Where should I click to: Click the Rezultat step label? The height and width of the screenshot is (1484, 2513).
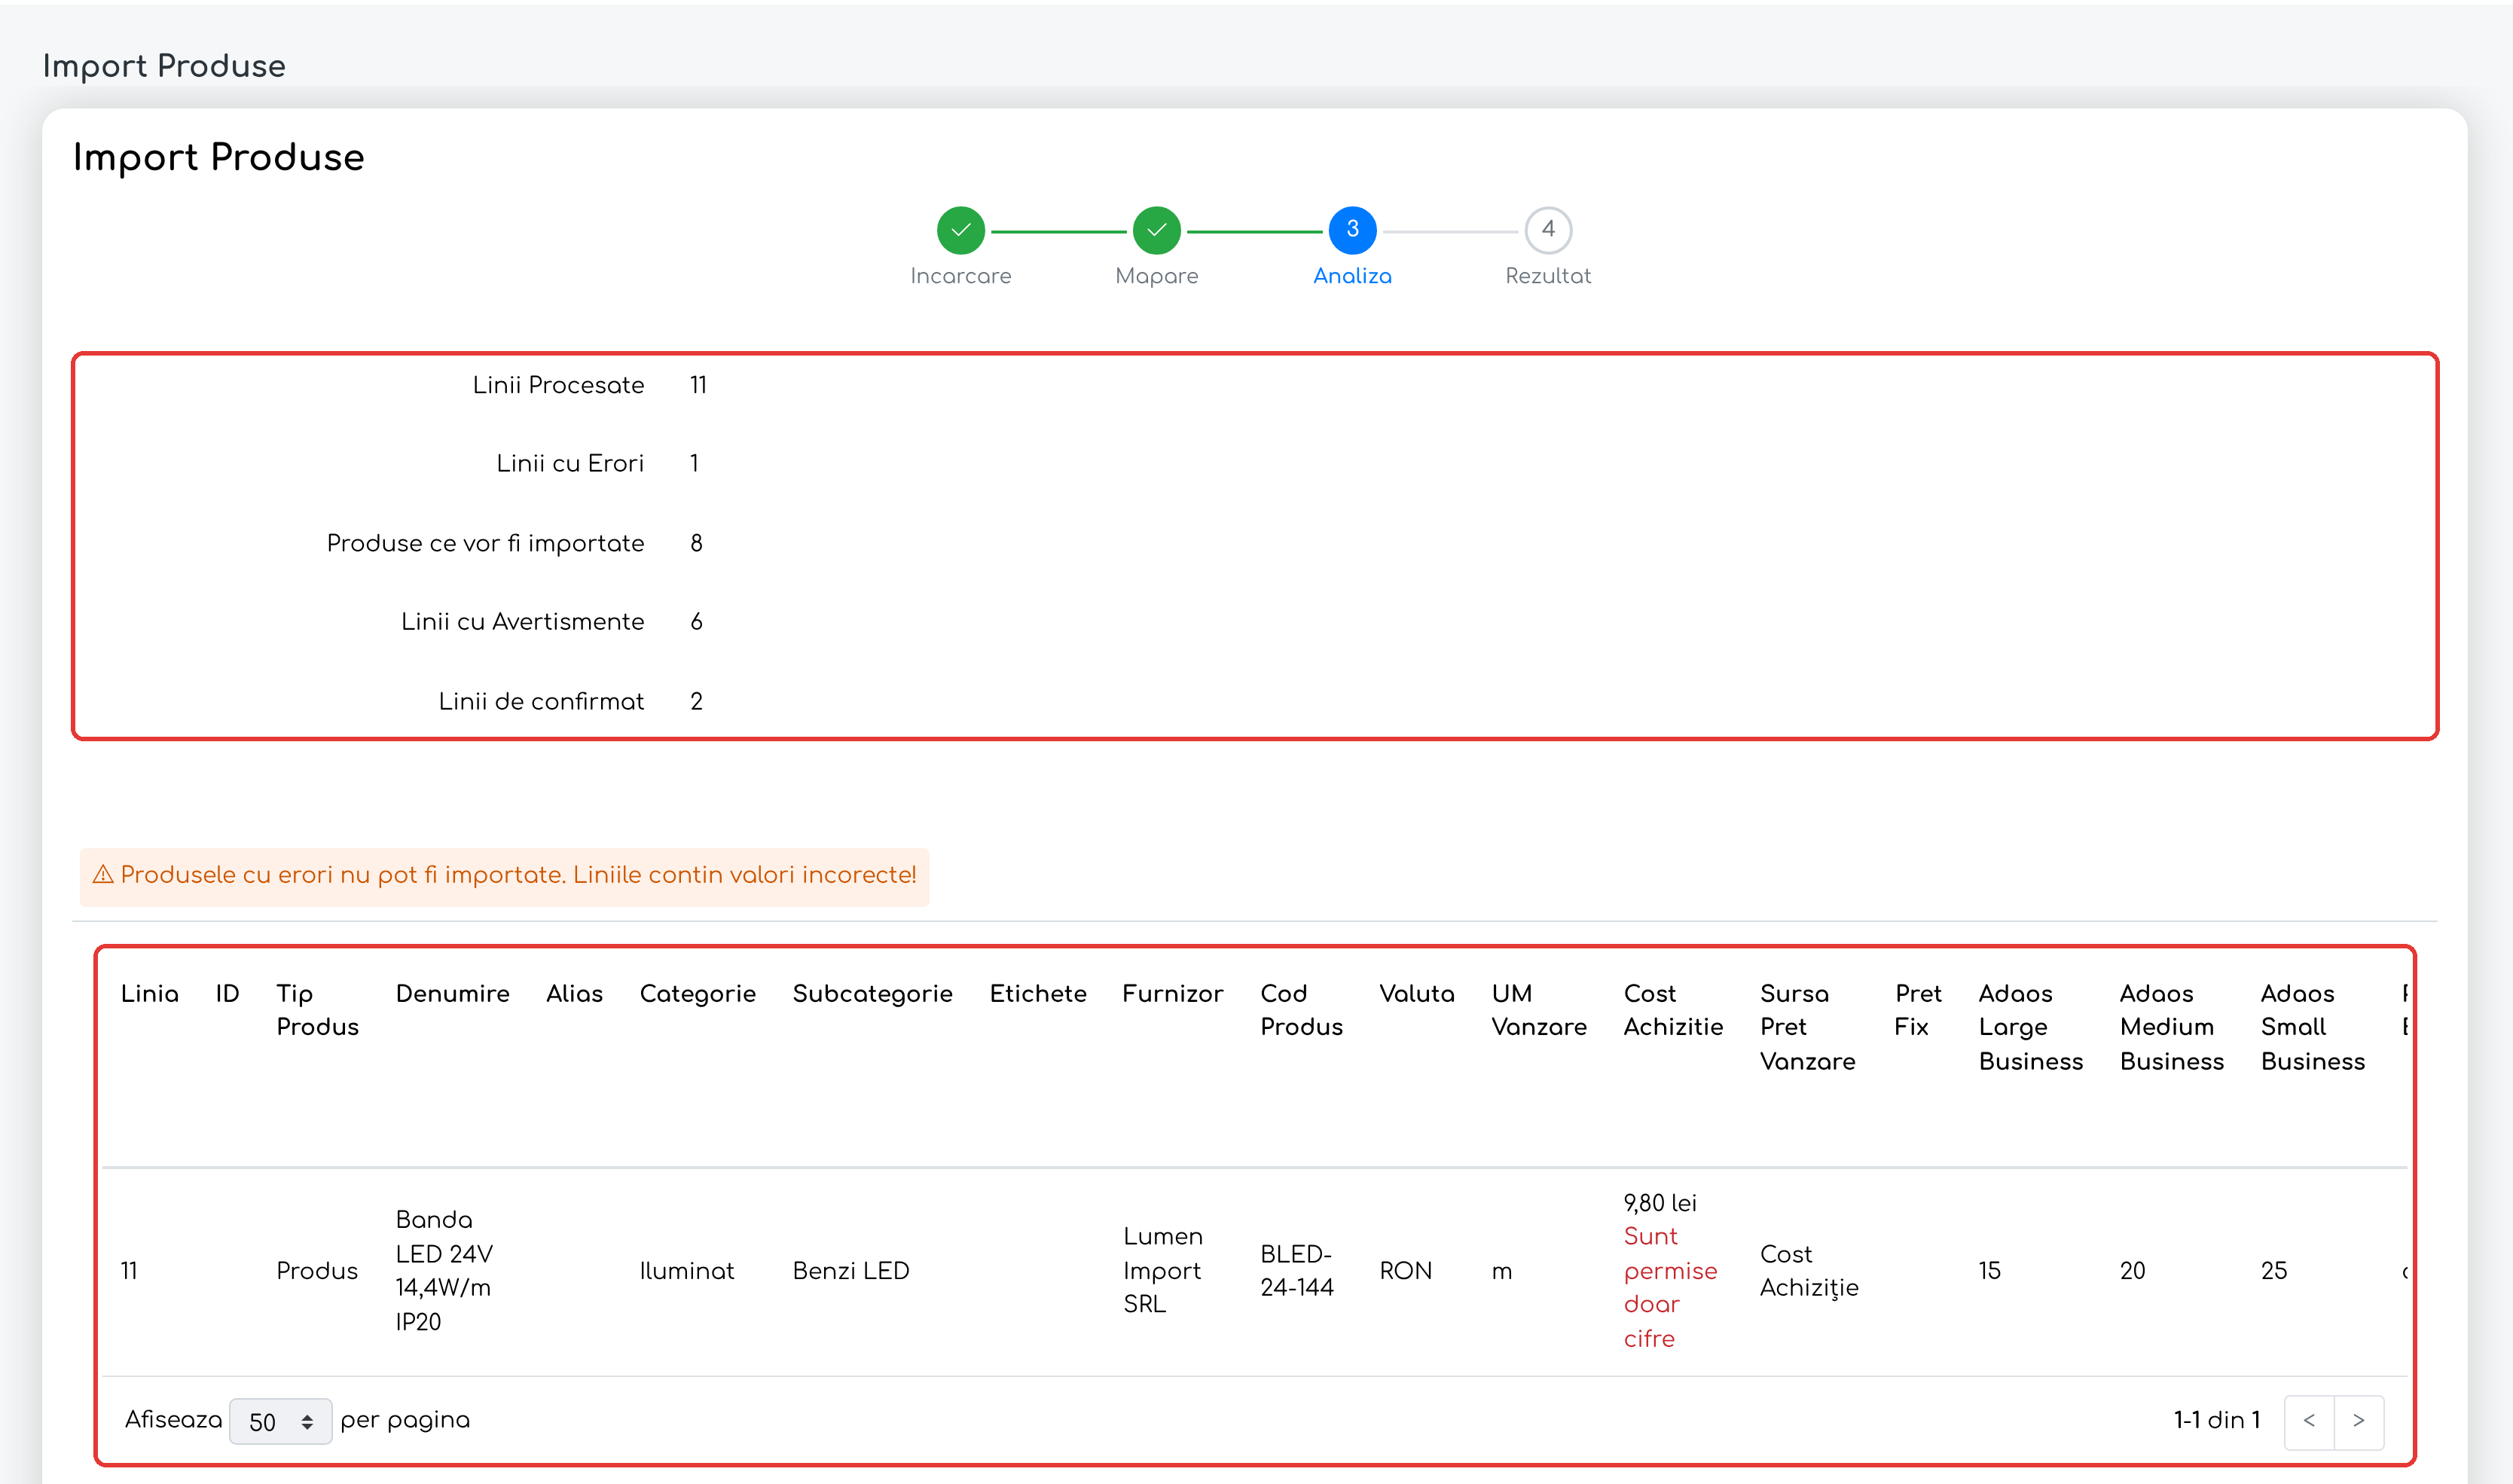(1547, 276)
